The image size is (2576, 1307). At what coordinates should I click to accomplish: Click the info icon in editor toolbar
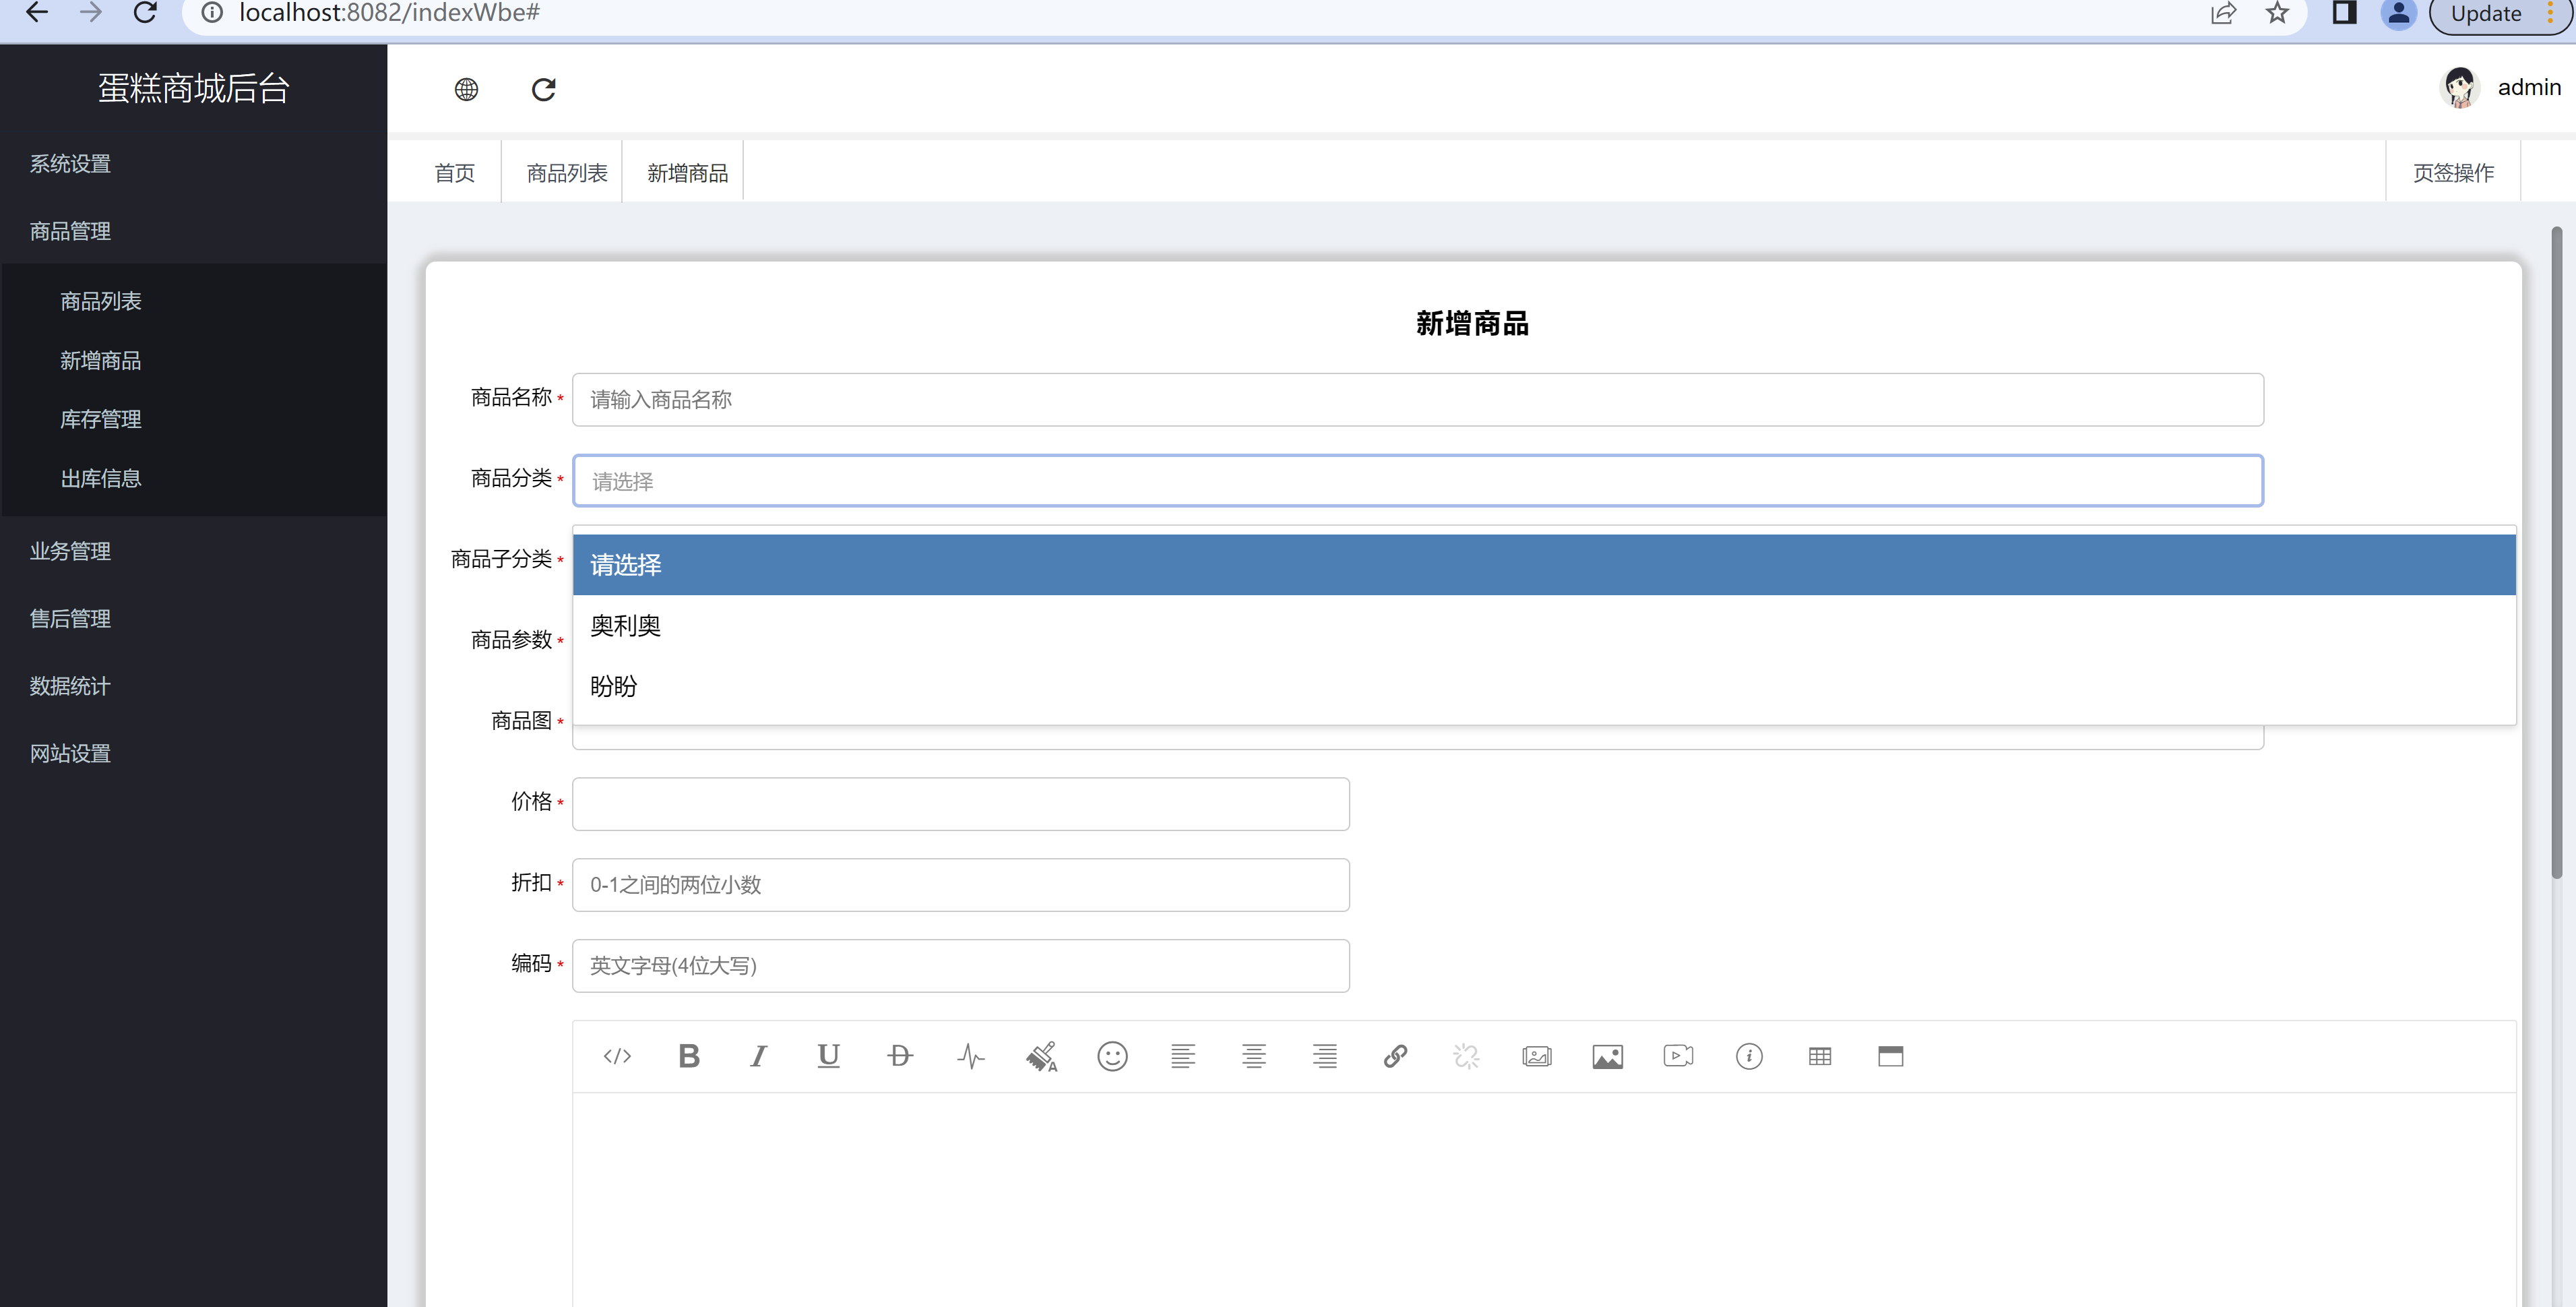[1749, 1056]
